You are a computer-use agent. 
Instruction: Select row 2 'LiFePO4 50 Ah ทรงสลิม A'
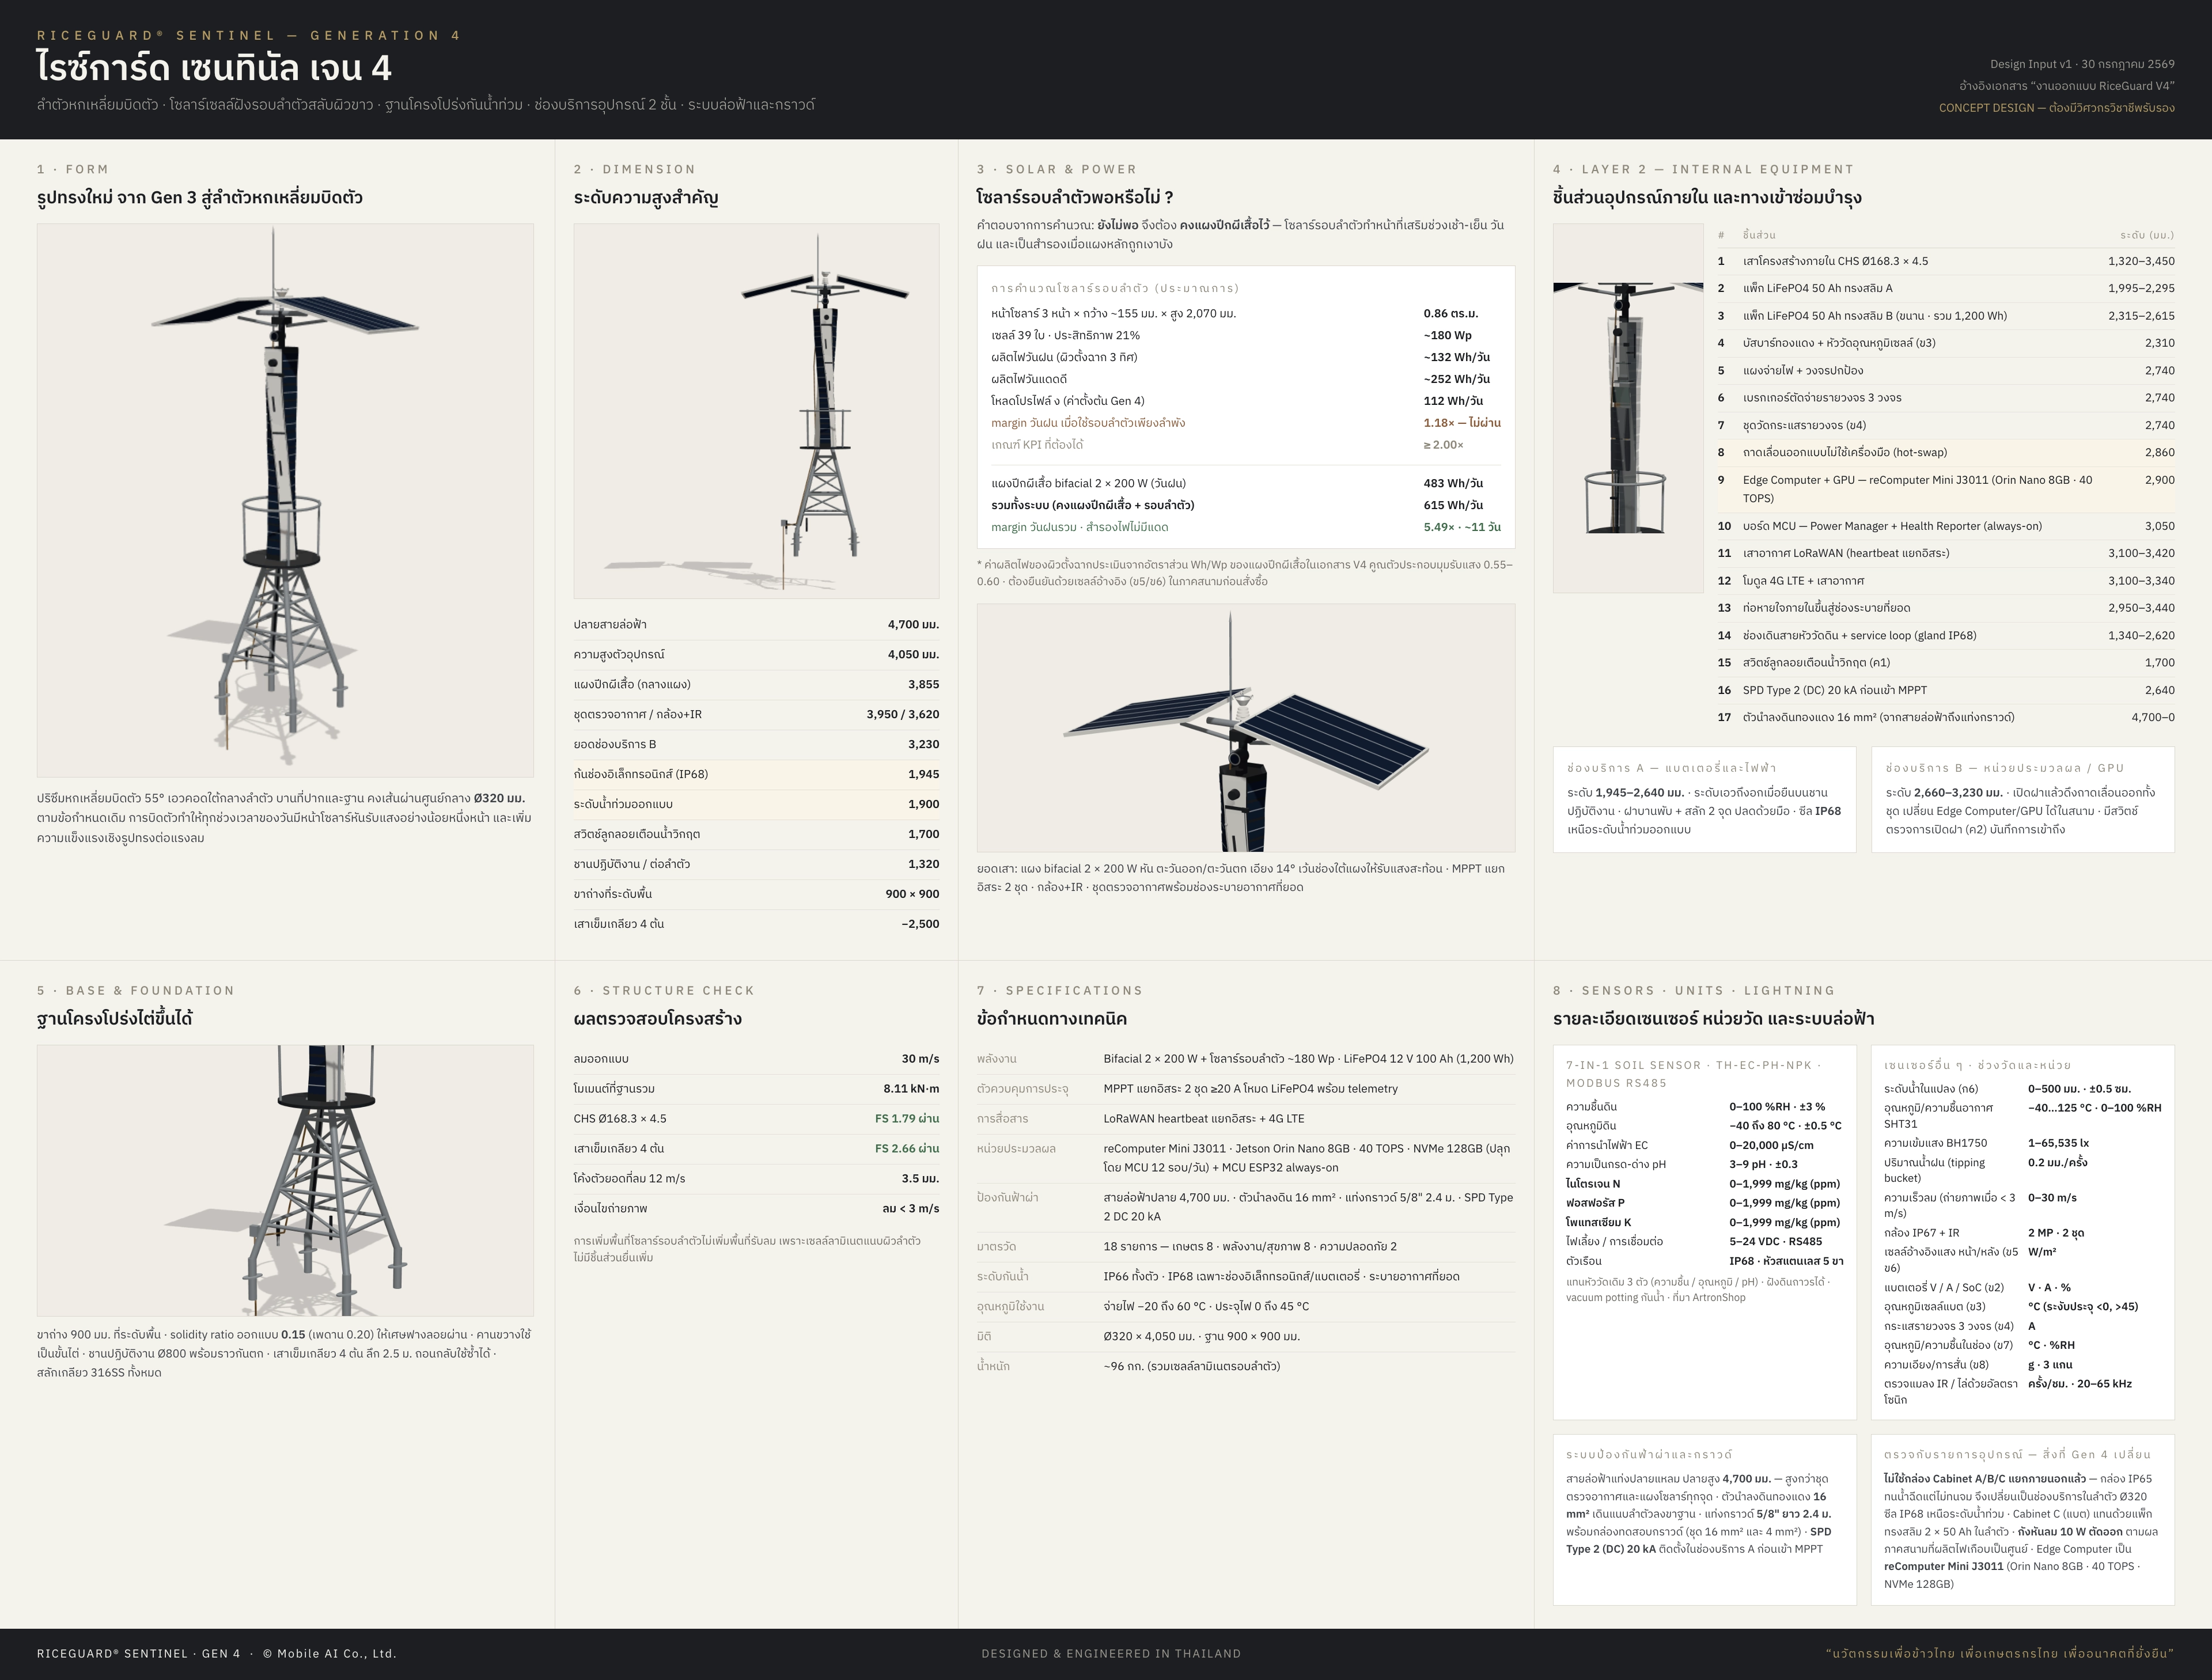point(1946,288)
